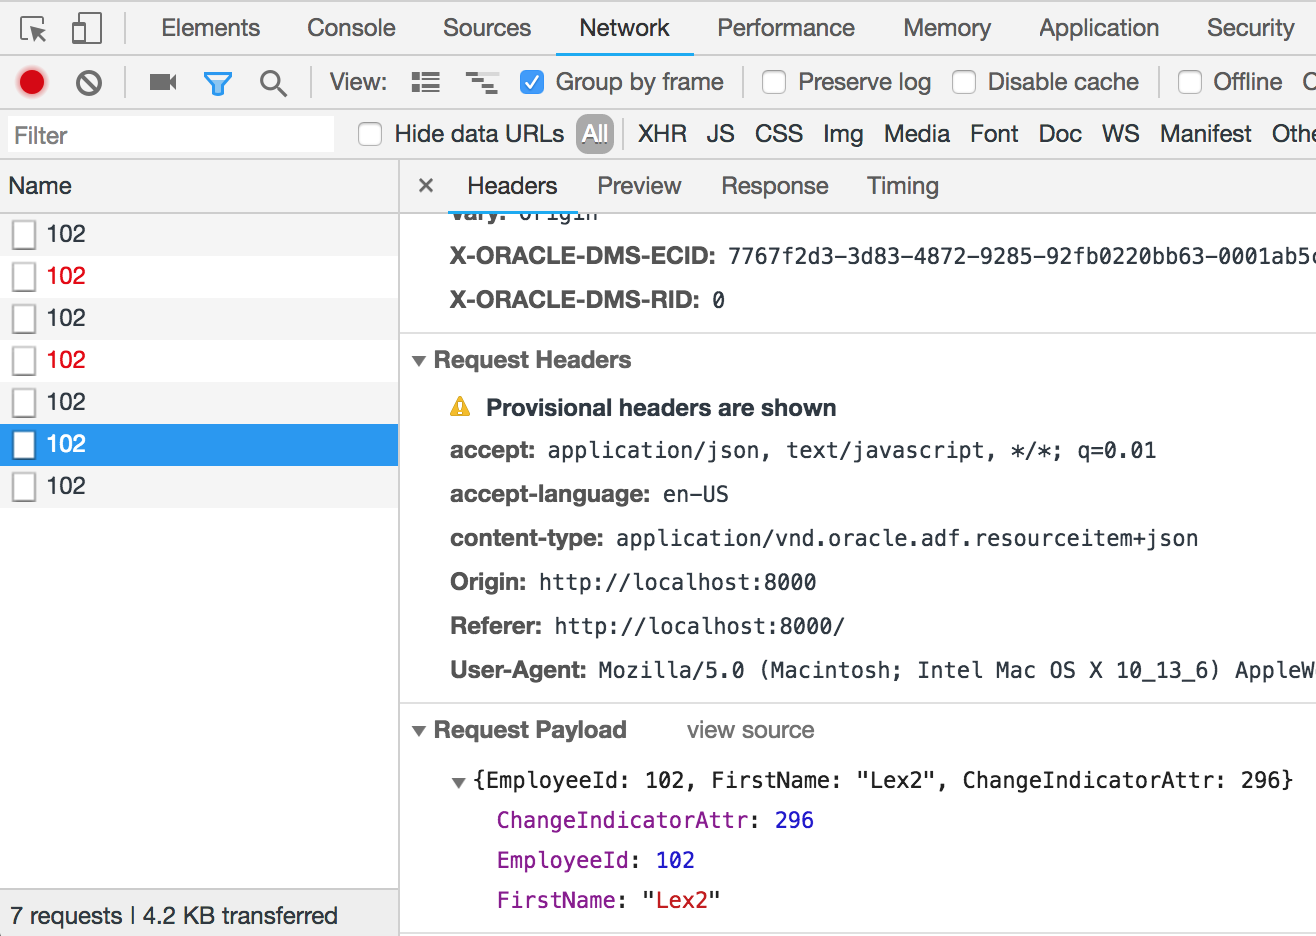
Task: Click the view source link
Action: click(750, 730)
